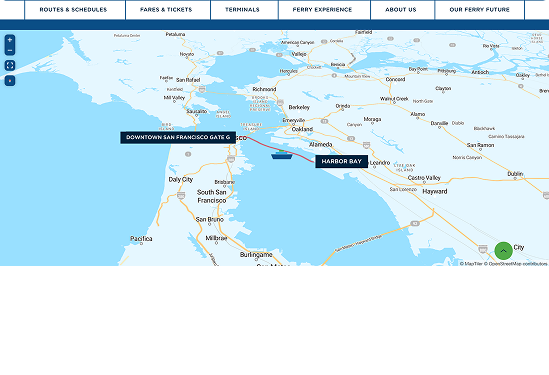549x375 pixels.
Task: Click the Brisbane map label
Action: (224, 182)
